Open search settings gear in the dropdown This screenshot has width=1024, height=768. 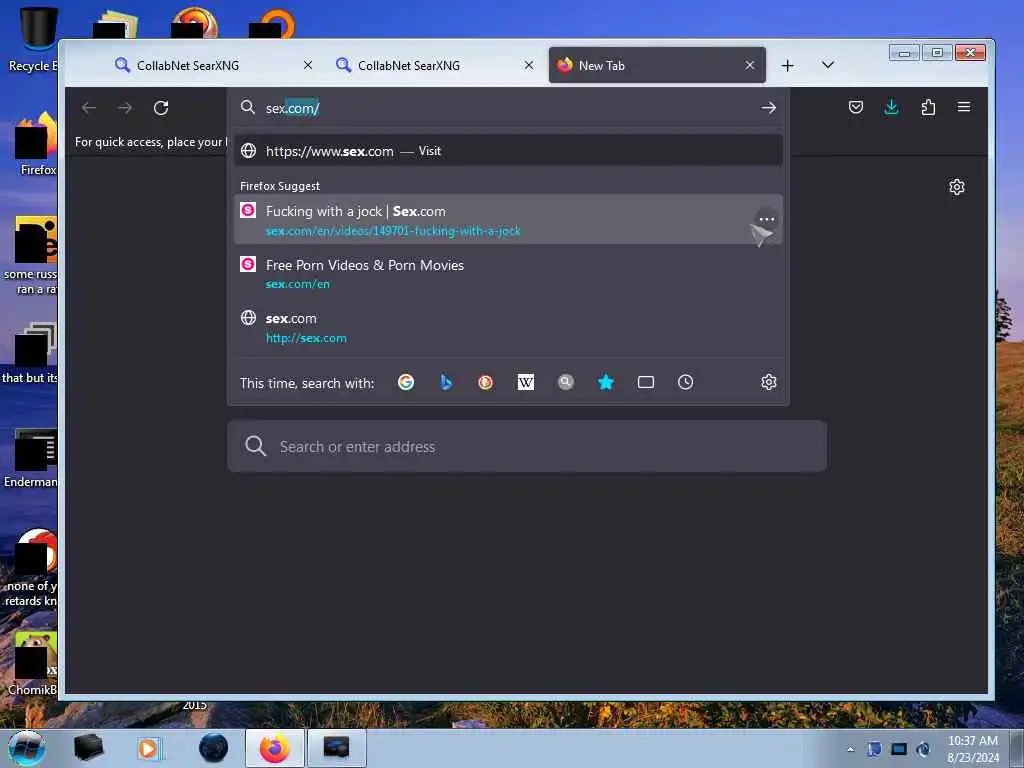(769, 382)
